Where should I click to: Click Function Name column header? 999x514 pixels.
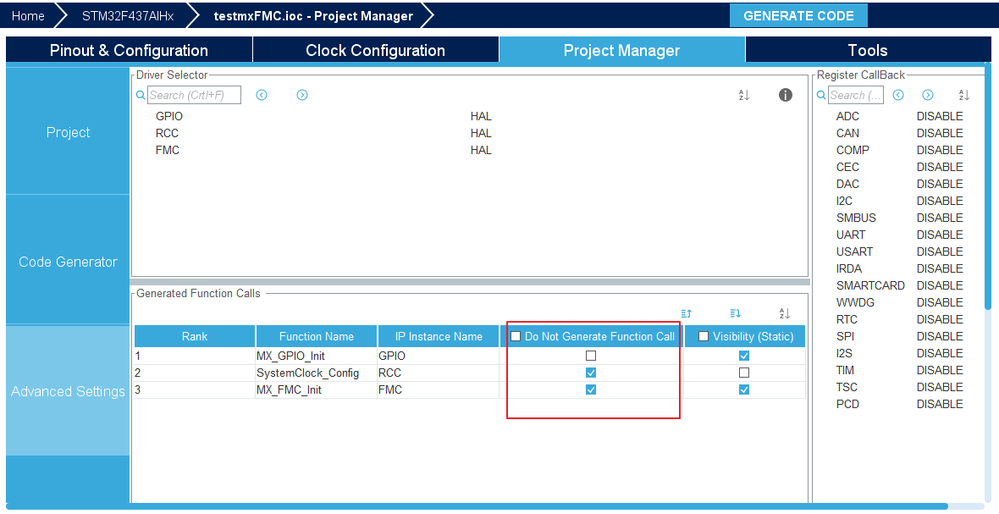pos(316,336)
